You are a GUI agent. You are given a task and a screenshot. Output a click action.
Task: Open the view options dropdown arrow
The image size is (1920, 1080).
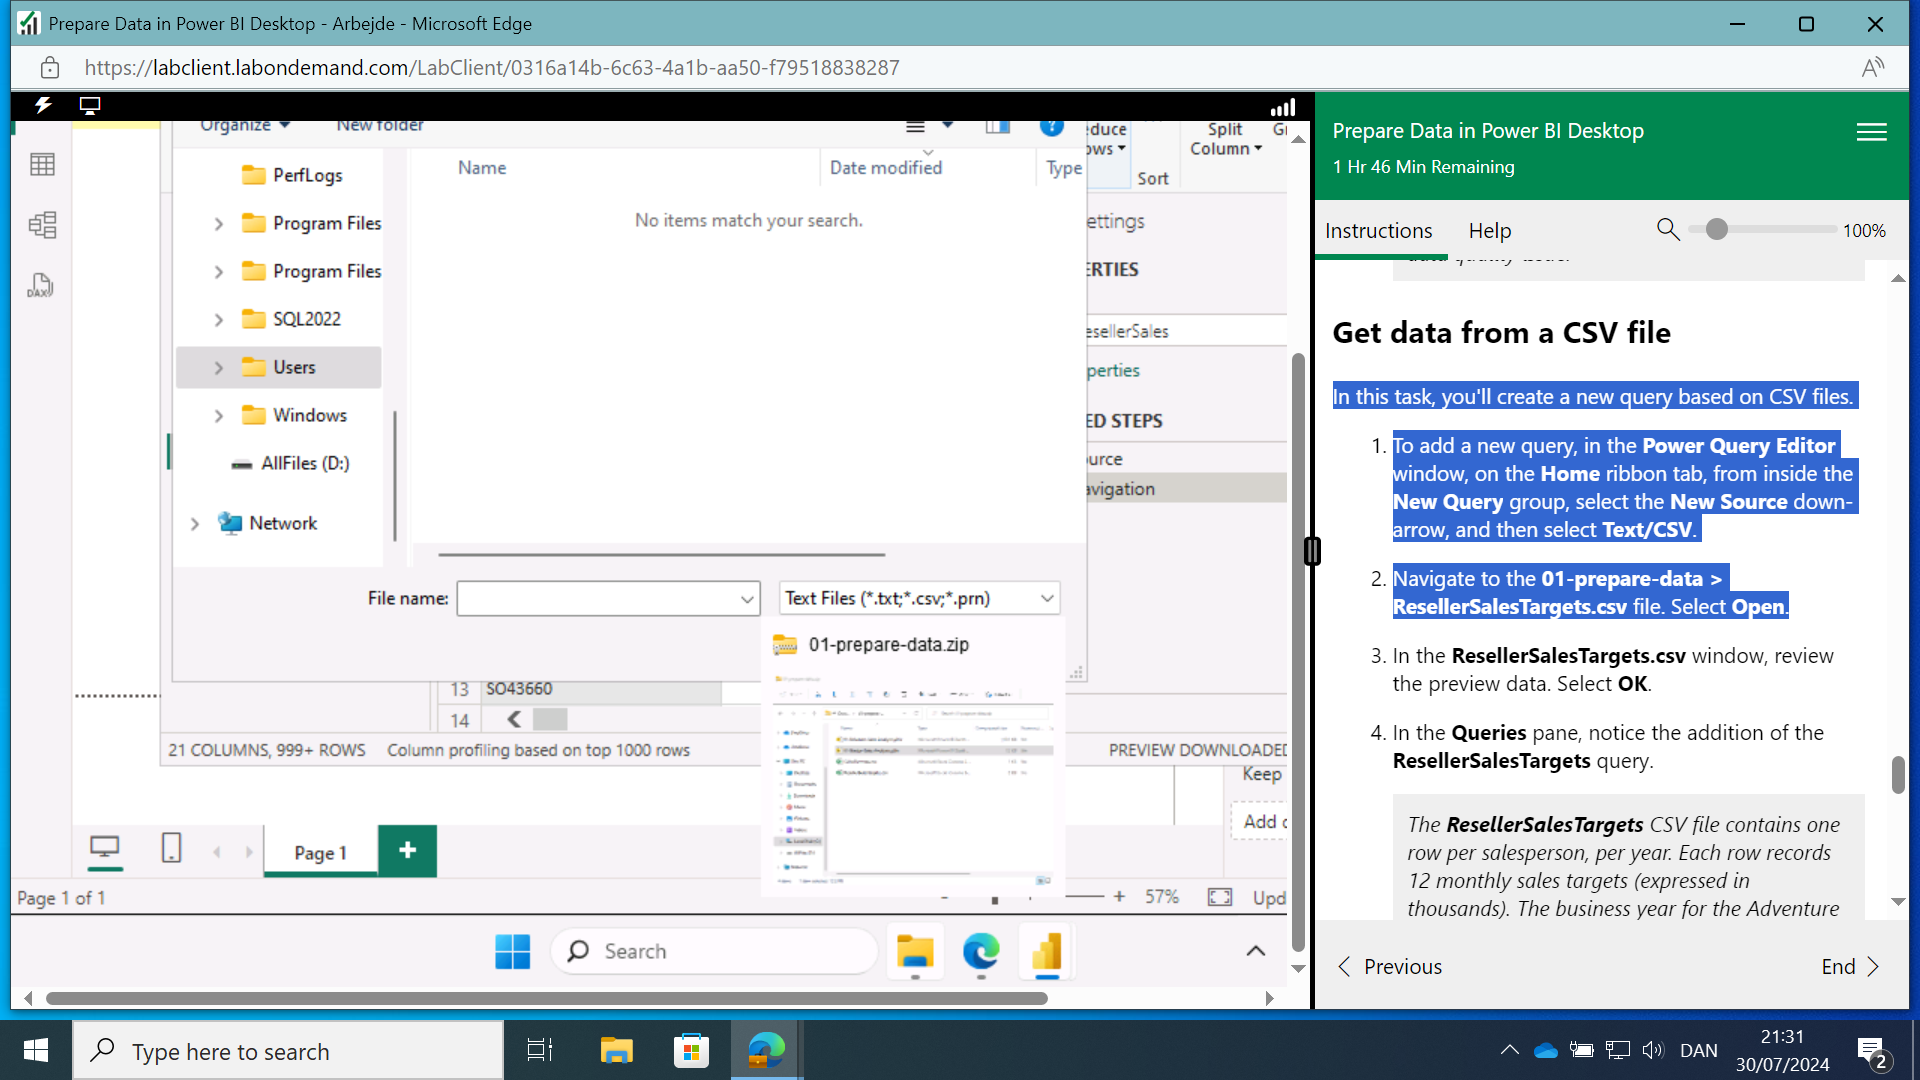948,125
